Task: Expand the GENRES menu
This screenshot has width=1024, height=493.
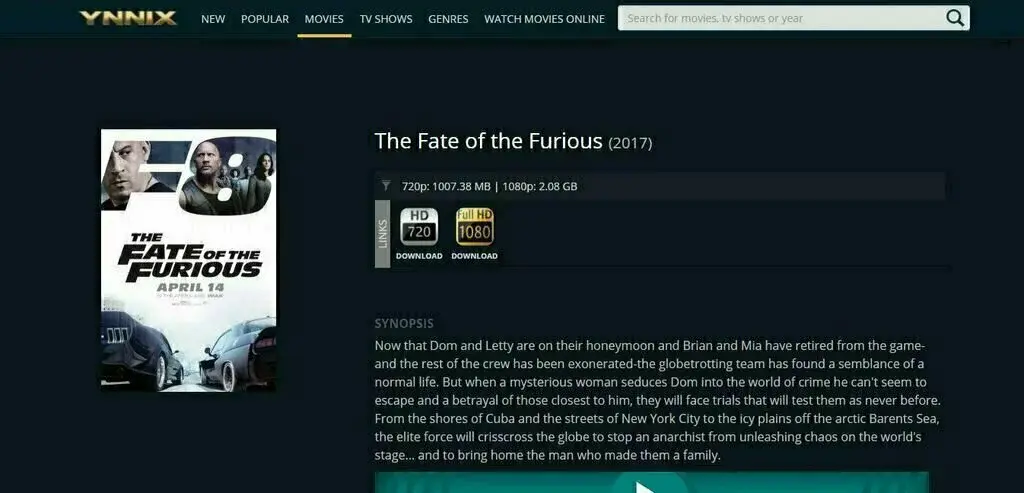Action: click(x=448, y=19)
